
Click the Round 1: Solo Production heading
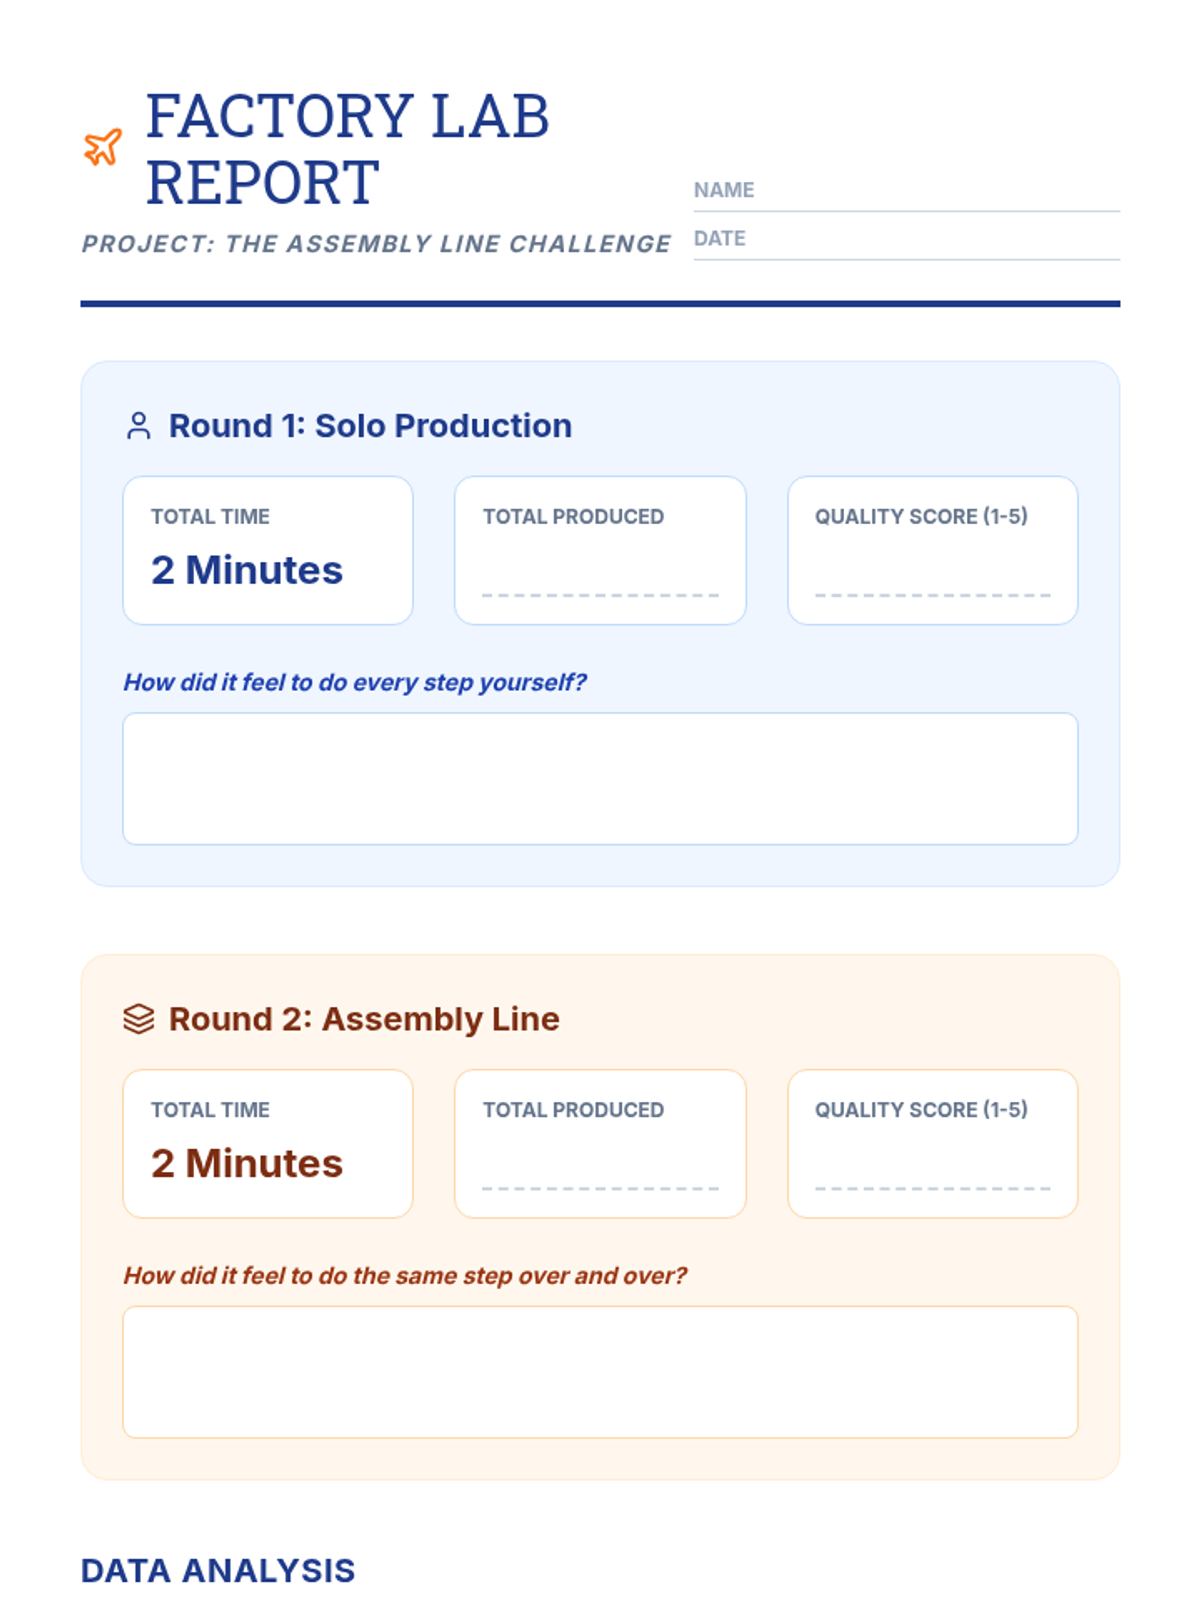[370, 426]
